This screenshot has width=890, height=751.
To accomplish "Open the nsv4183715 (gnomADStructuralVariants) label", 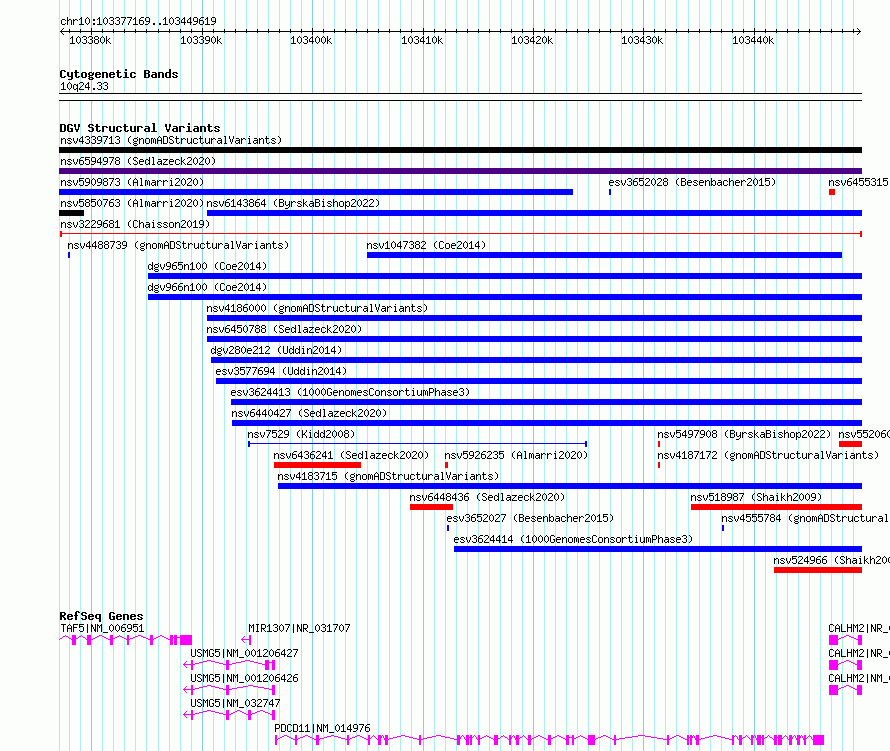I will coord(388,476).
